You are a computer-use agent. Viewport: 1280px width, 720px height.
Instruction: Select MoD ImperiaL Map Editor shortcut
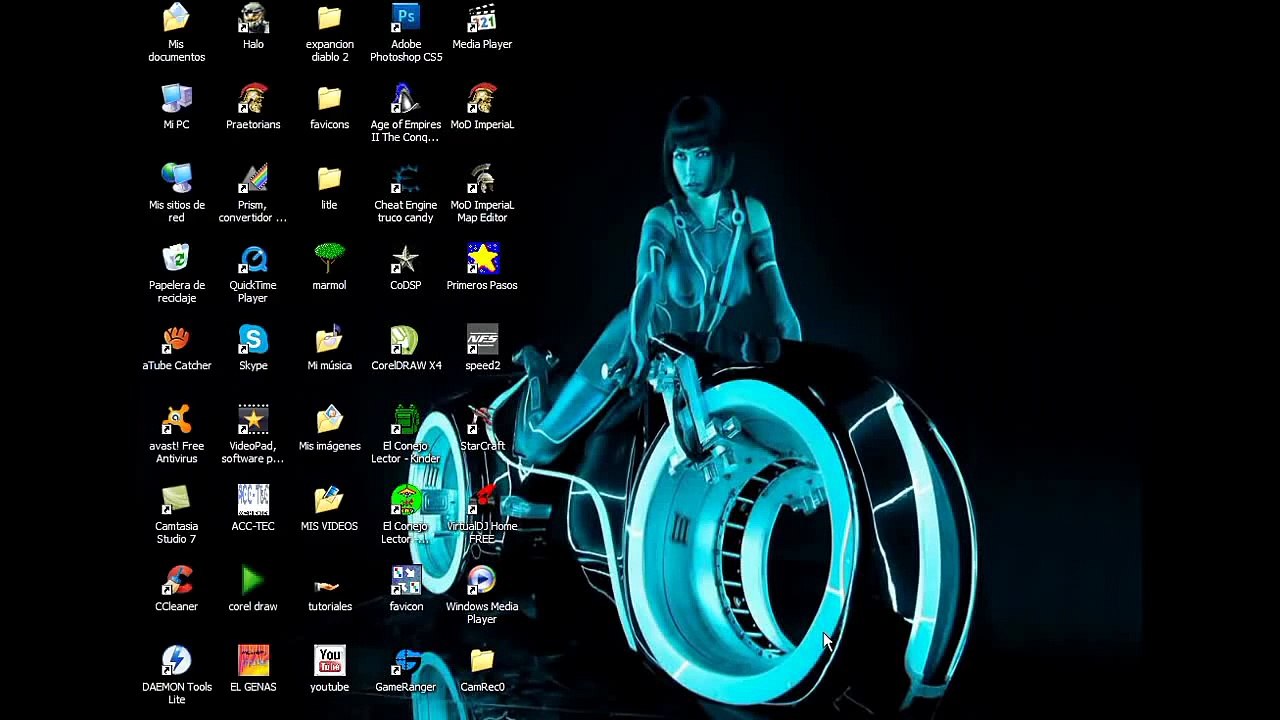[x=482, y=178]
